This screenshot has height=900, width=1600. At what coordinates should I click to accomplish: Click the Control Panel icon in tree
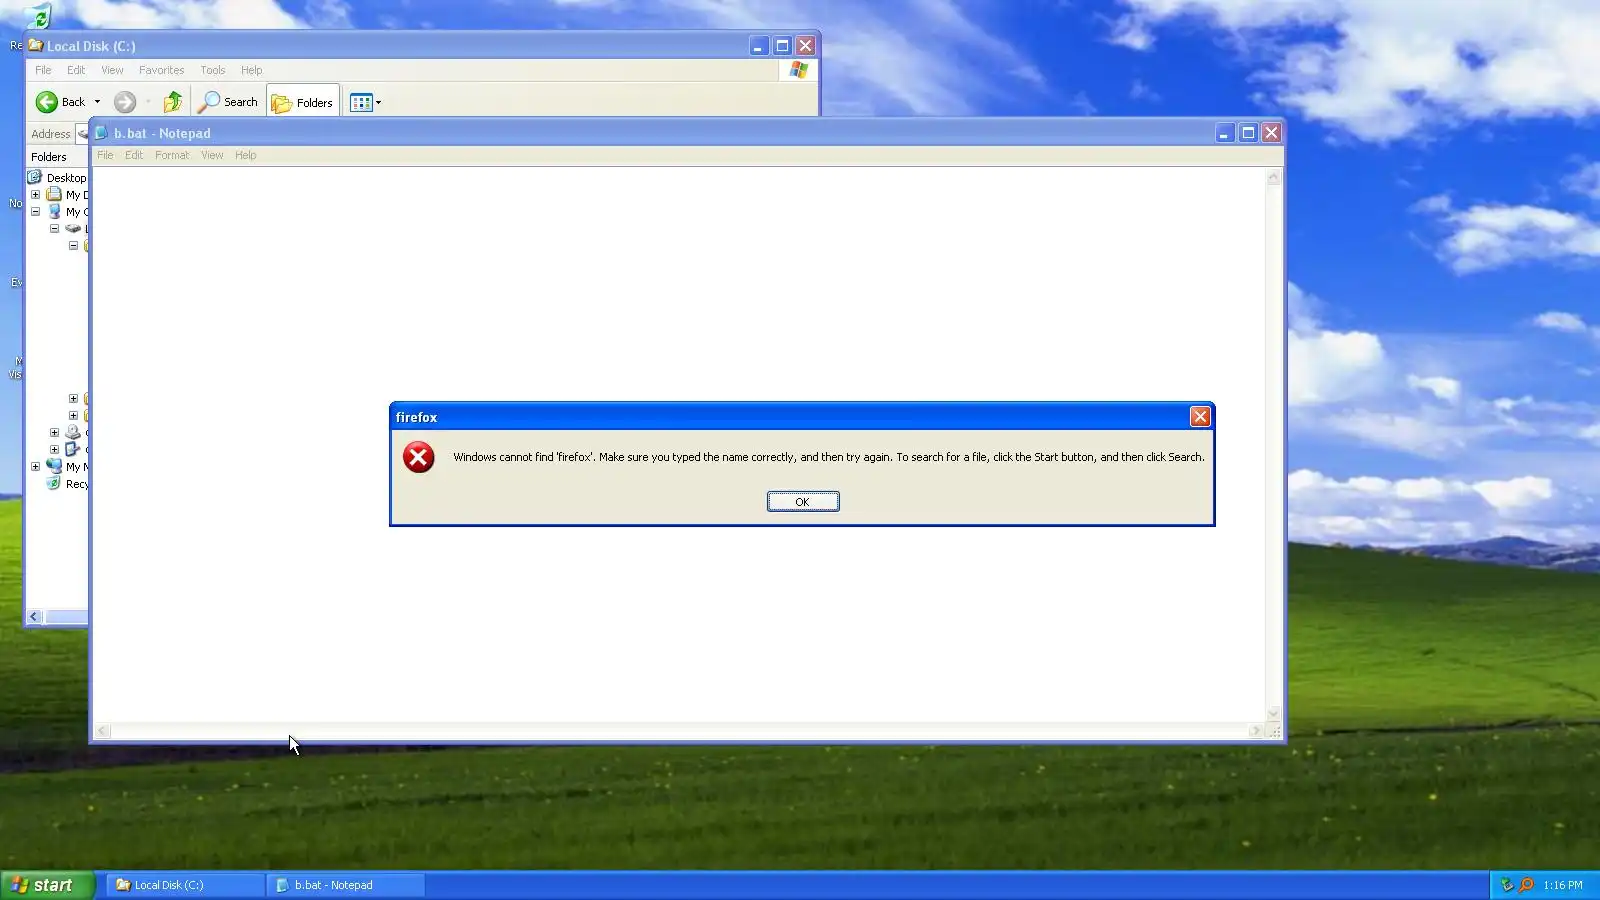point(73,450)
